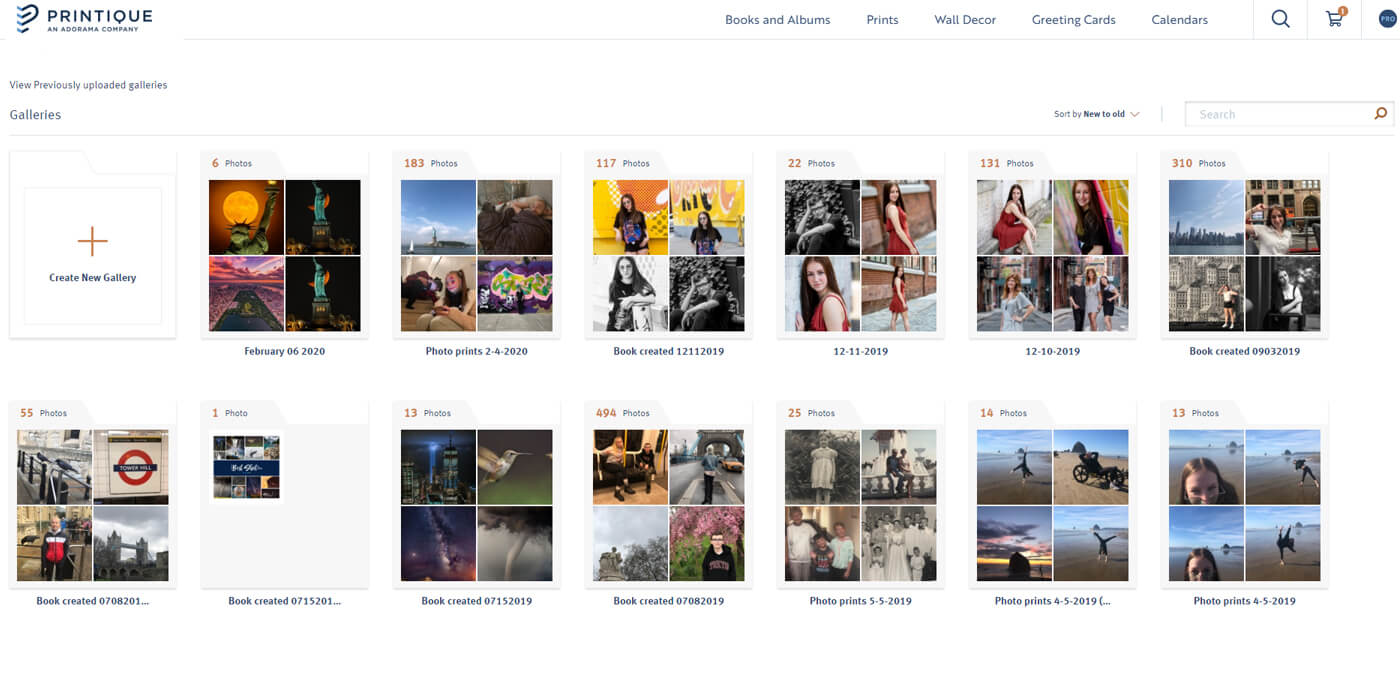Open the shopping cart icon
Viewport: 1400px width, 700px height.
coord(1334,19)
